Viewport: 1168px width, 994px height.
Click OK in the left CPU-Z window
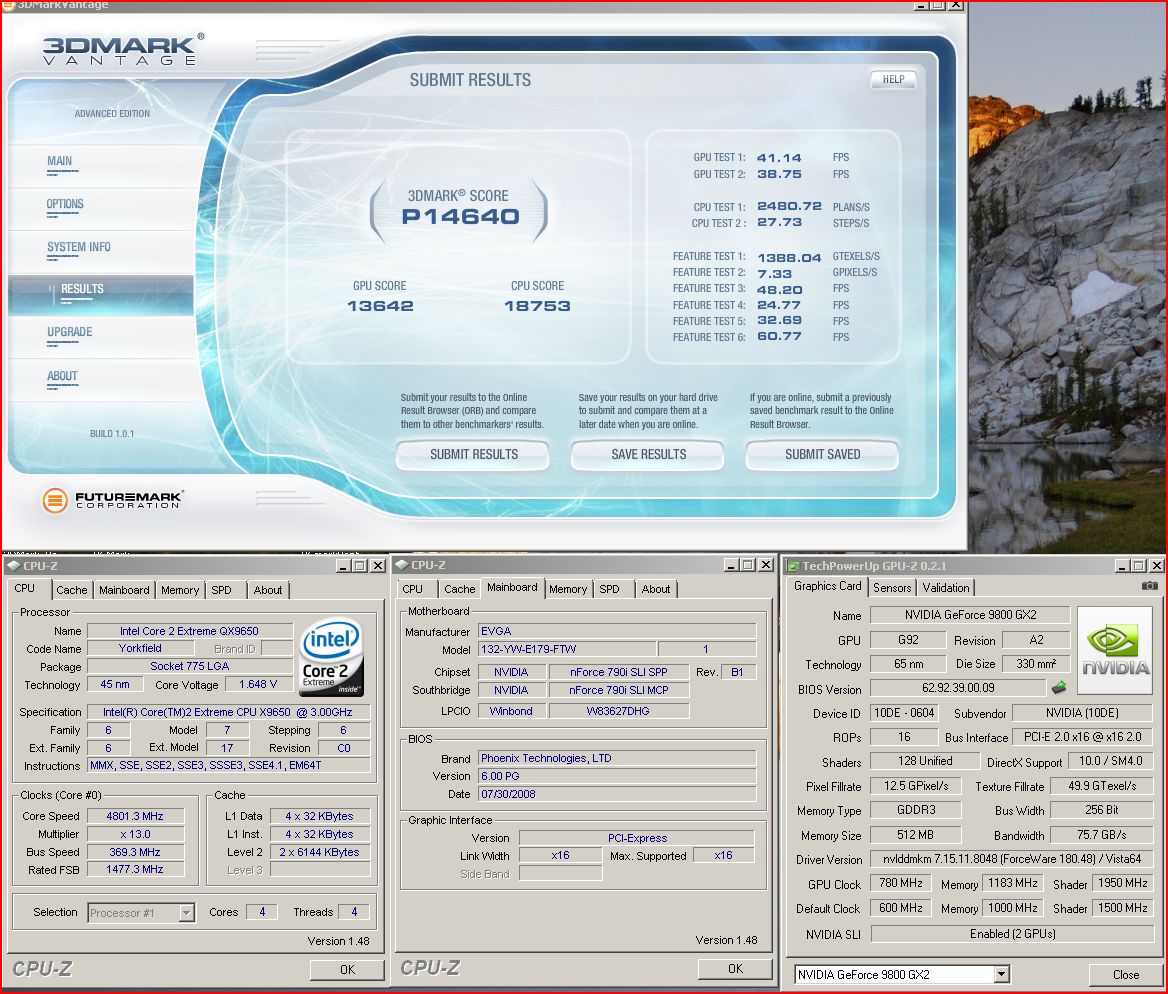click(347, 969)
